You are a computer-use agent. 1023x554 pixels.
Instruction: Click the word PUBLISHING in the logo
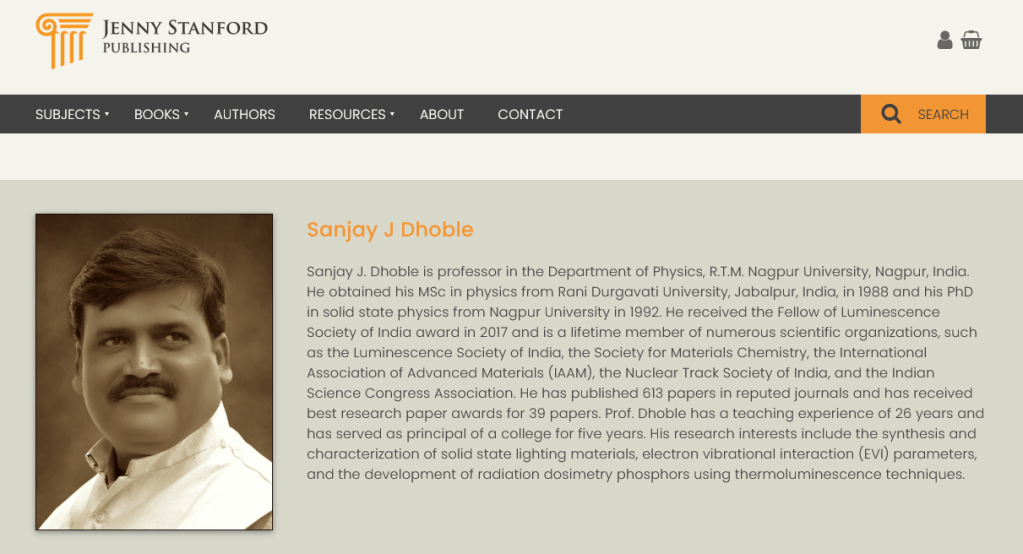point(146,48)
